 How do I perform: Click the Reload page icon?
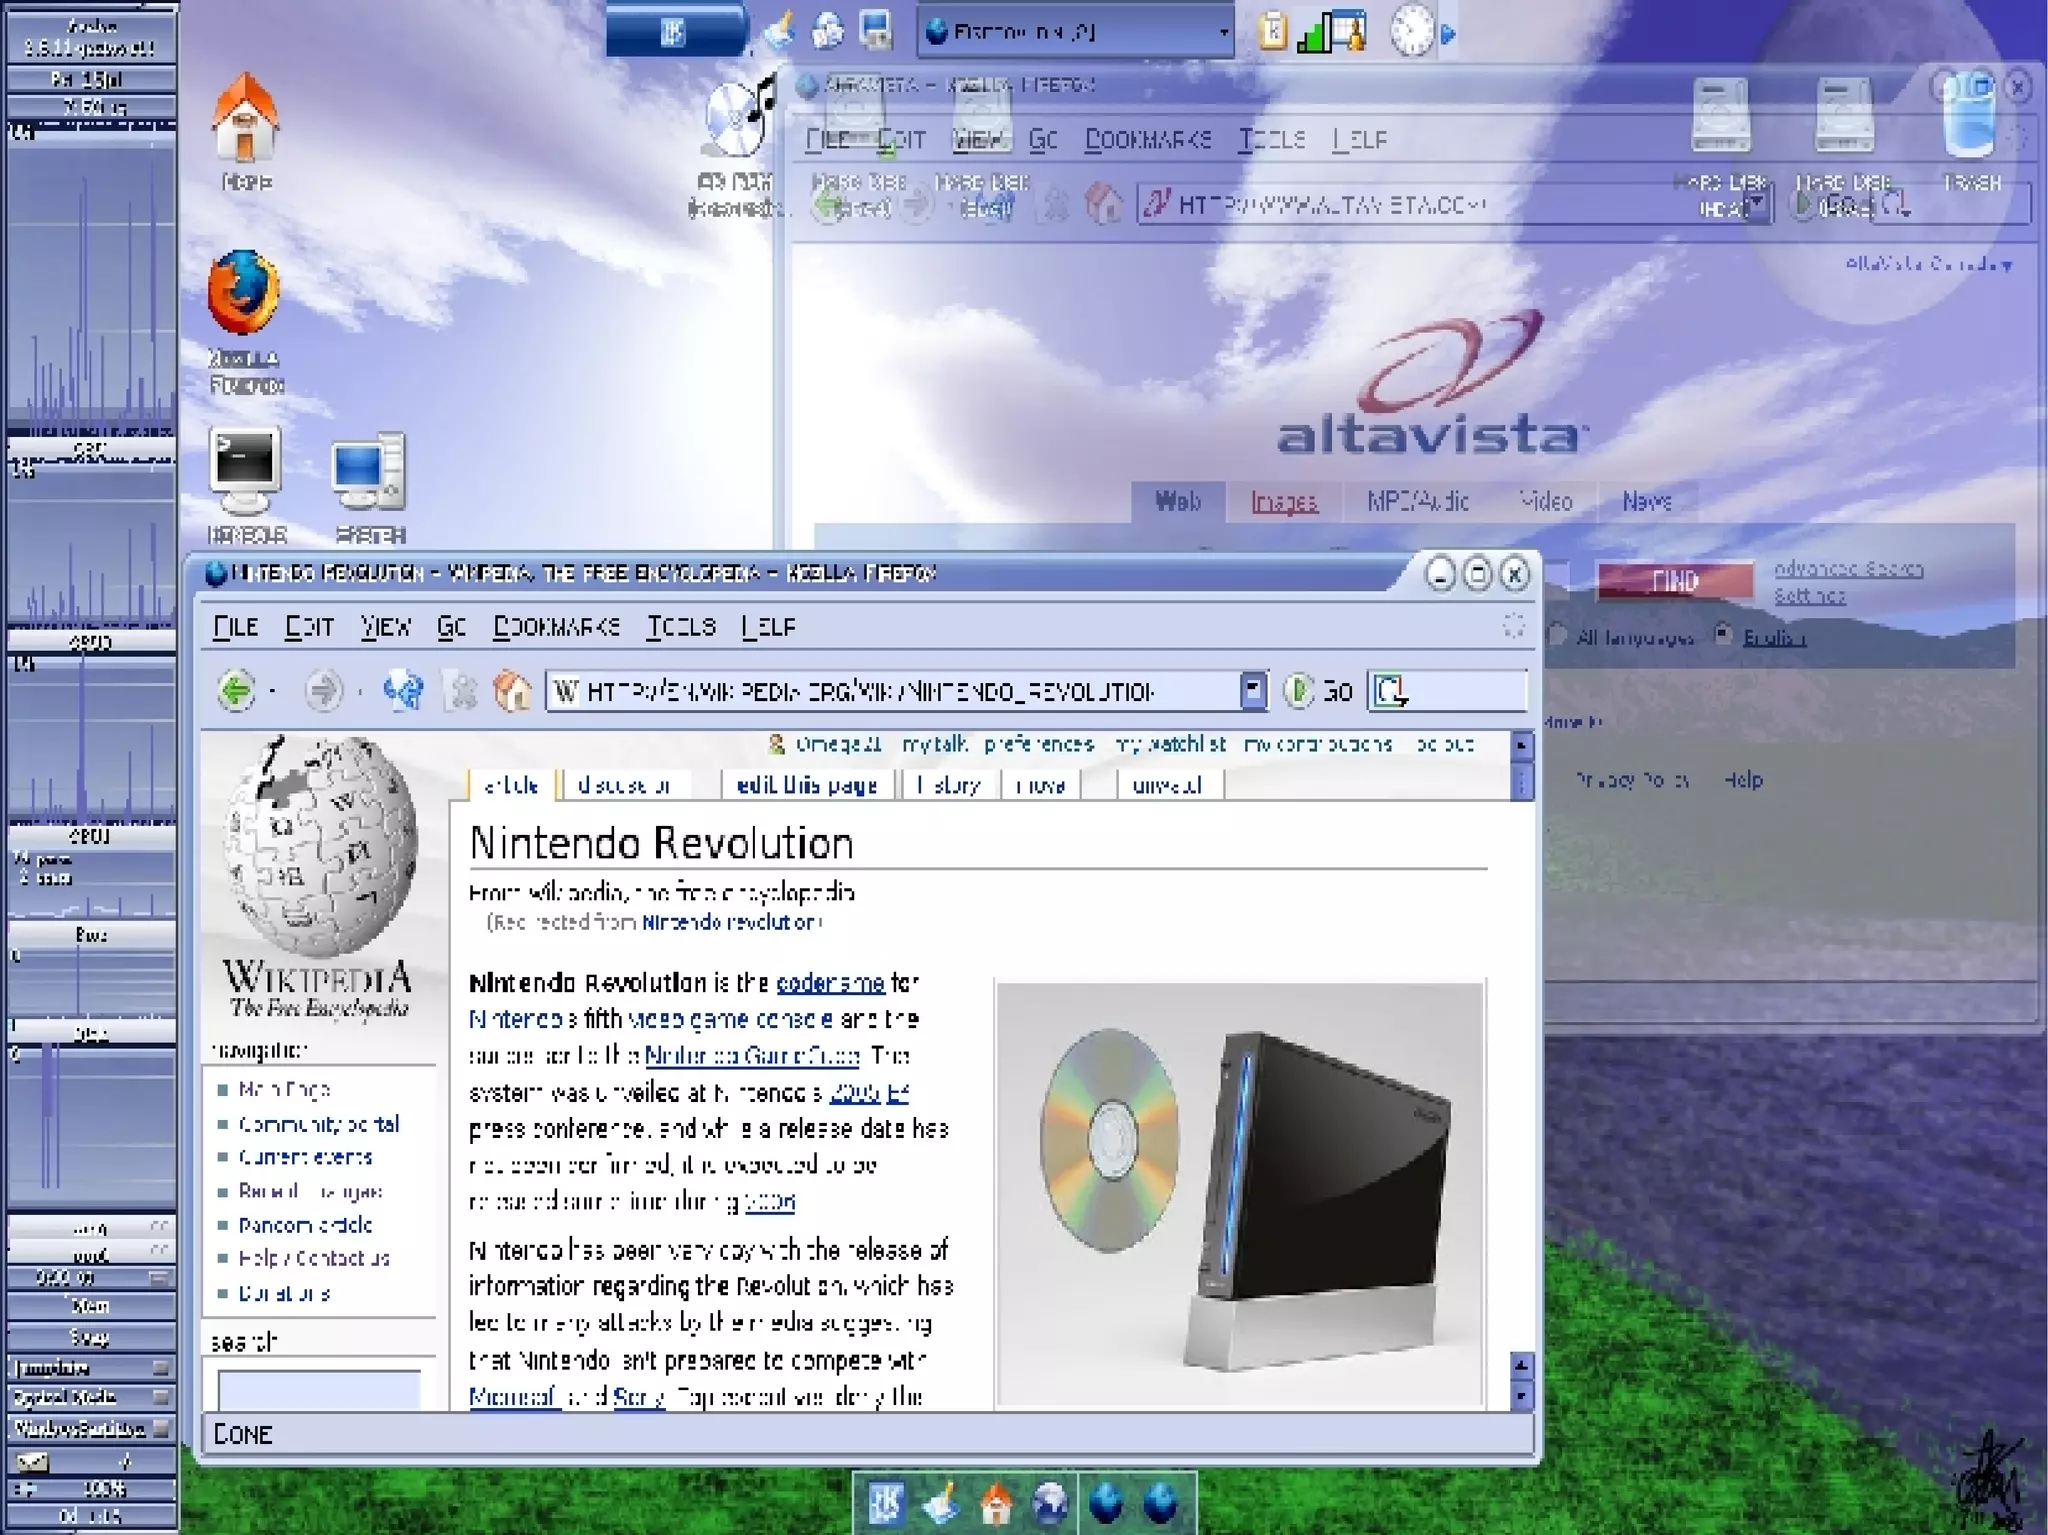[x=403, y=691]
